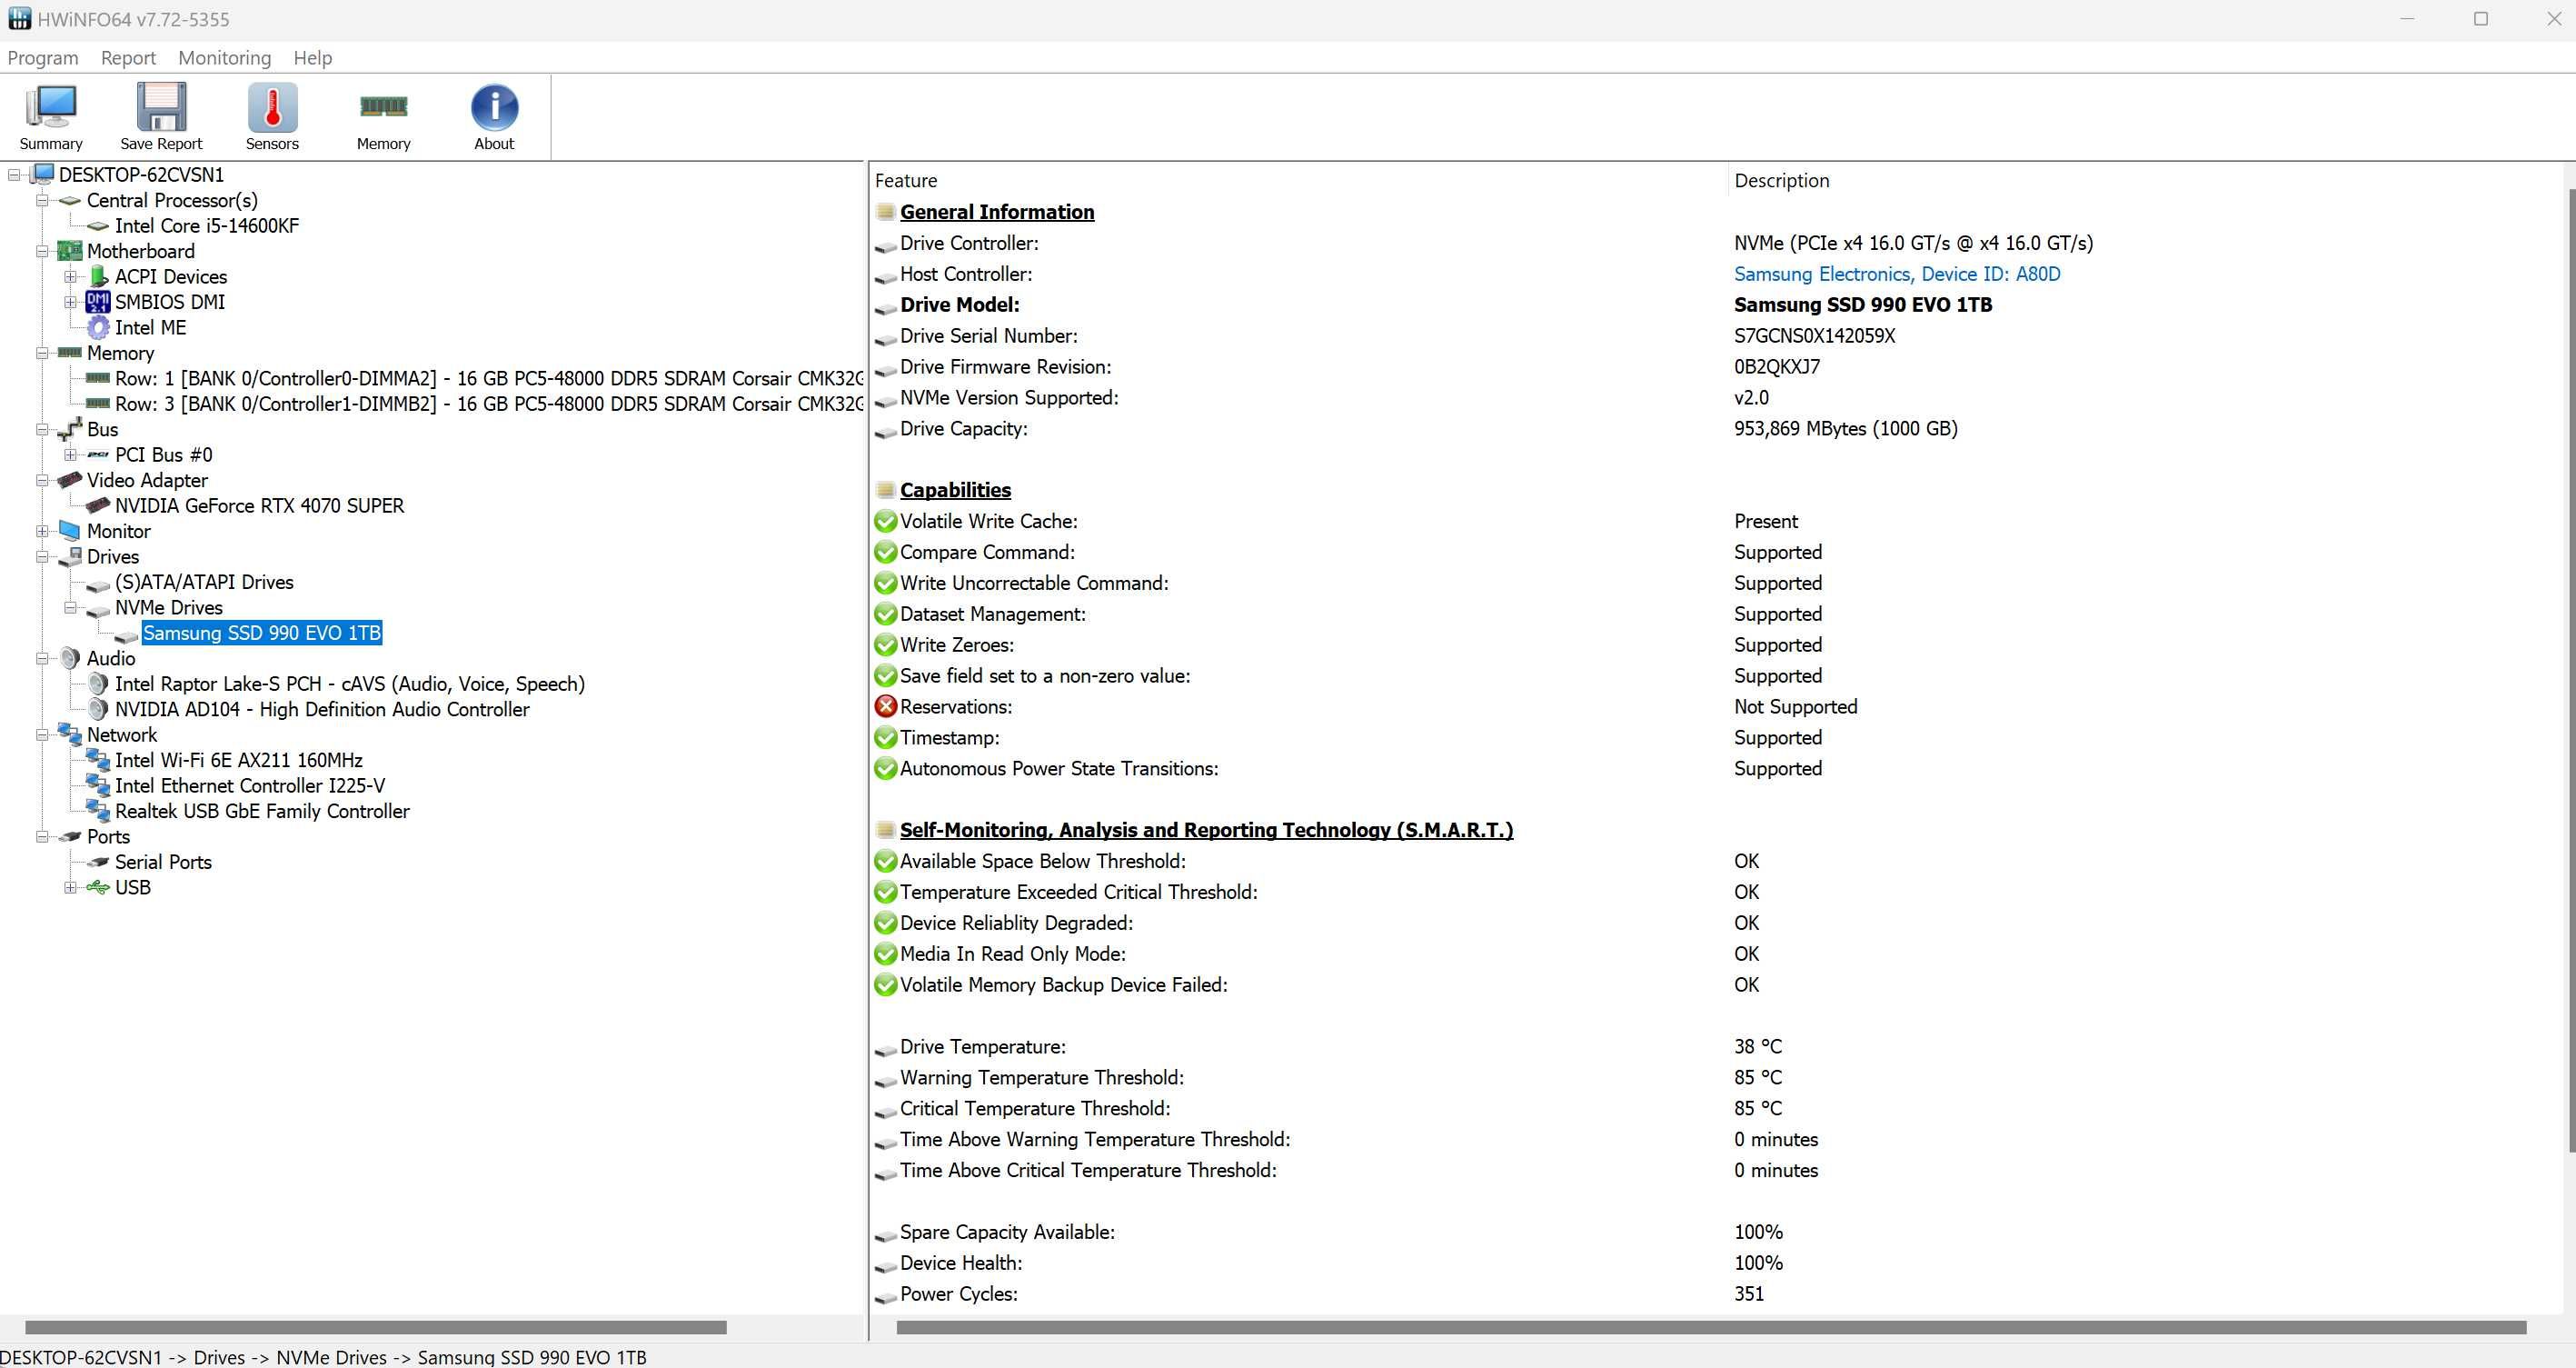Image resolution: width=2576 pixels, height=1368 pixels.
Task: Click the S.M.A.R.T. section header
Action: (1206, 830)
